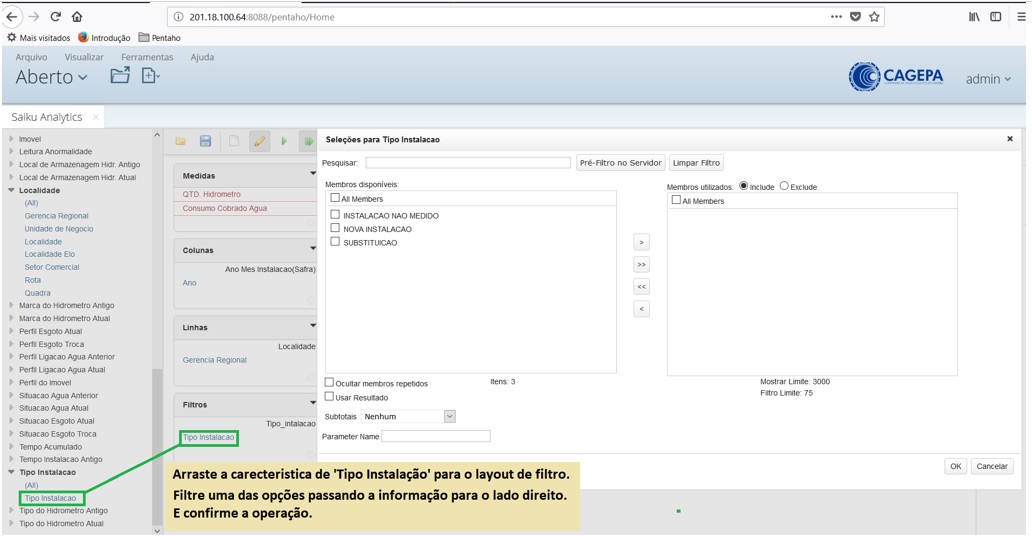Click the move all left '<<' arrow

[642, 287]
